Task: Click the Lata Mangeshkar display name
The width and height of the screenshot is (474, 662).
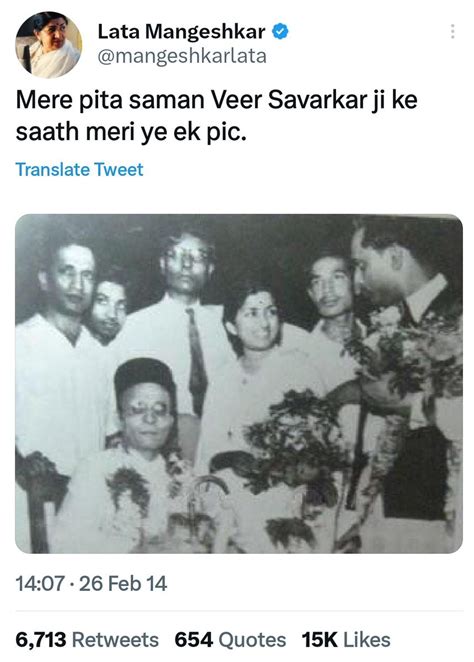Action: (x=181, y=32)
